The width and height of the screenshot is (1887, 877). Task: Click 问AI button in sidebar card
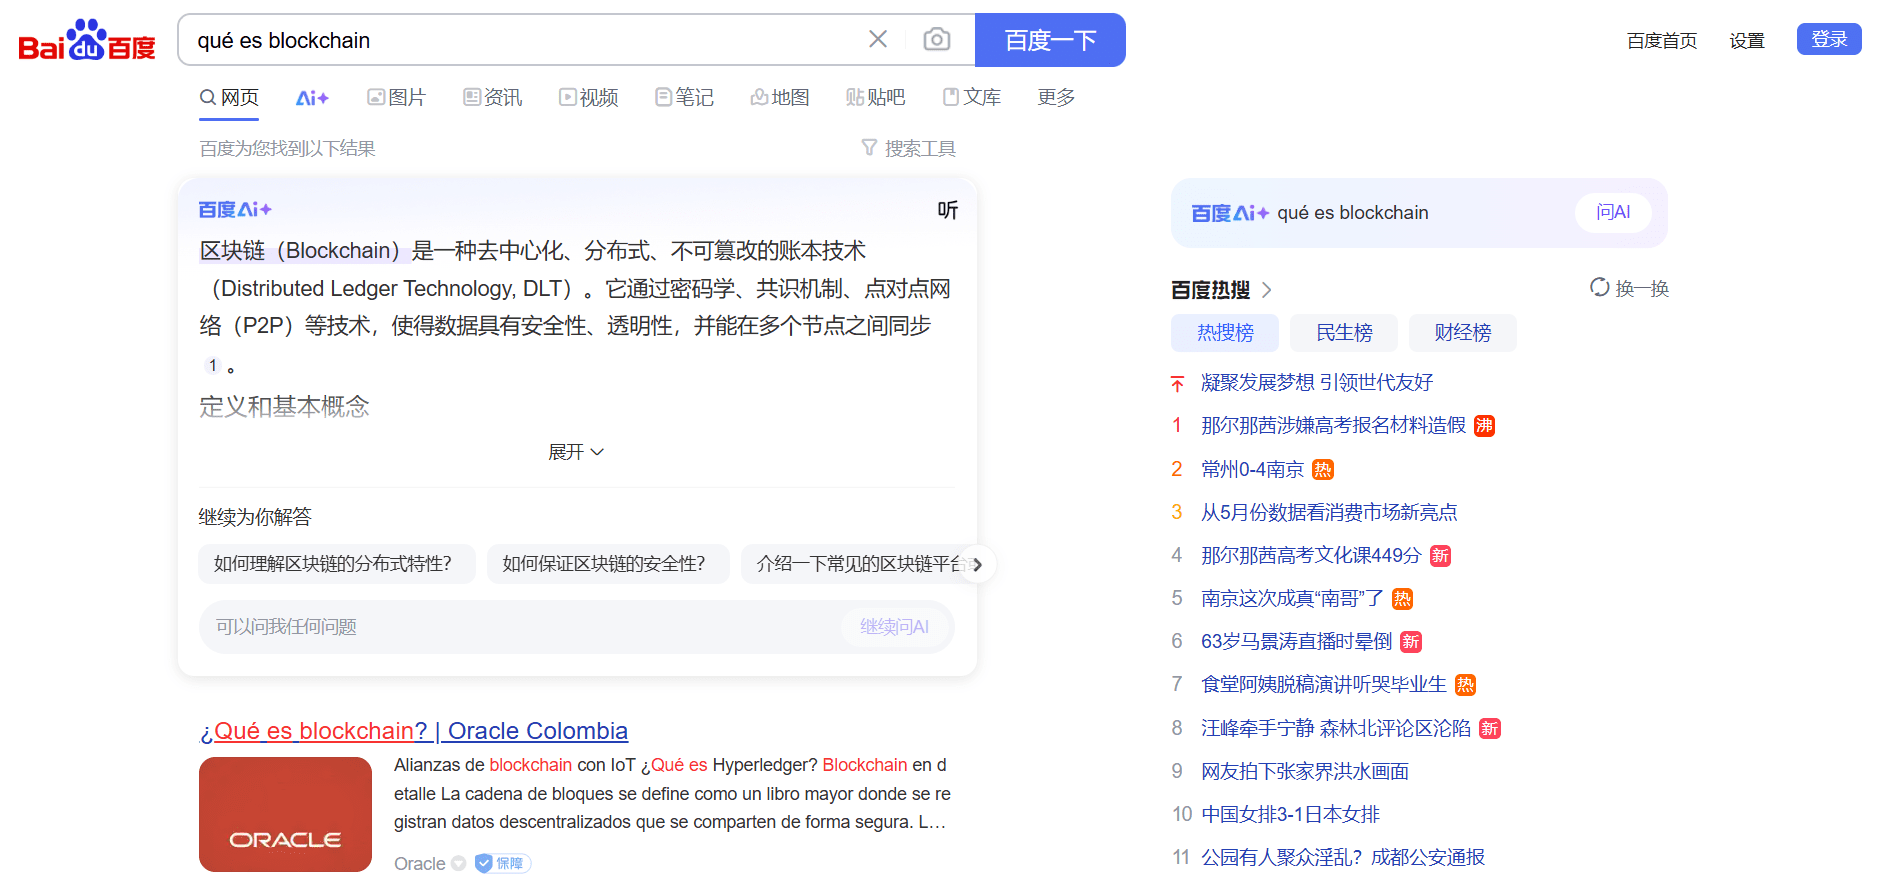click(x=1613, y=212)
